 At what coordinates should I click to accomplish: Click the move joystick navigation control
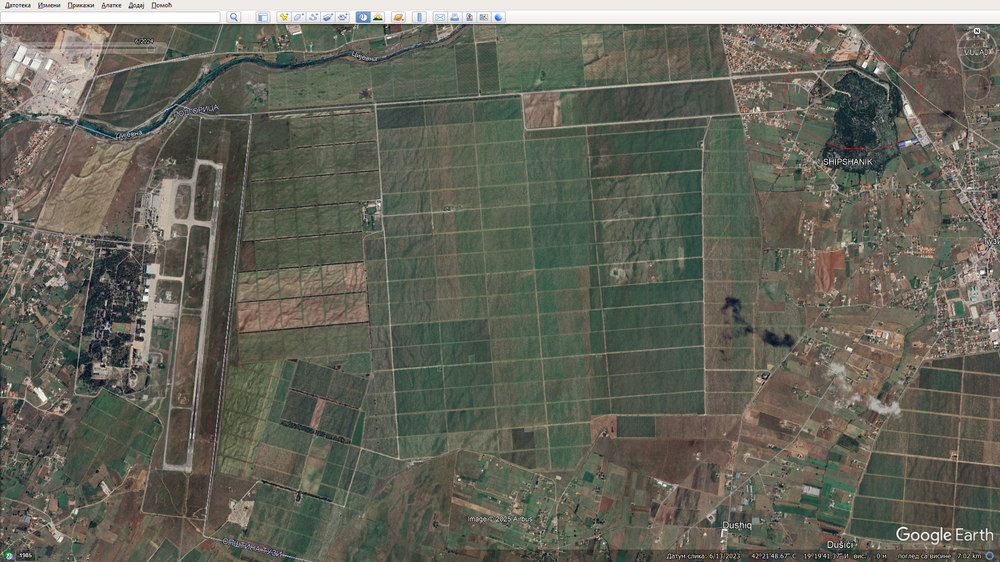pyautogui.click(x=976, y=87)
